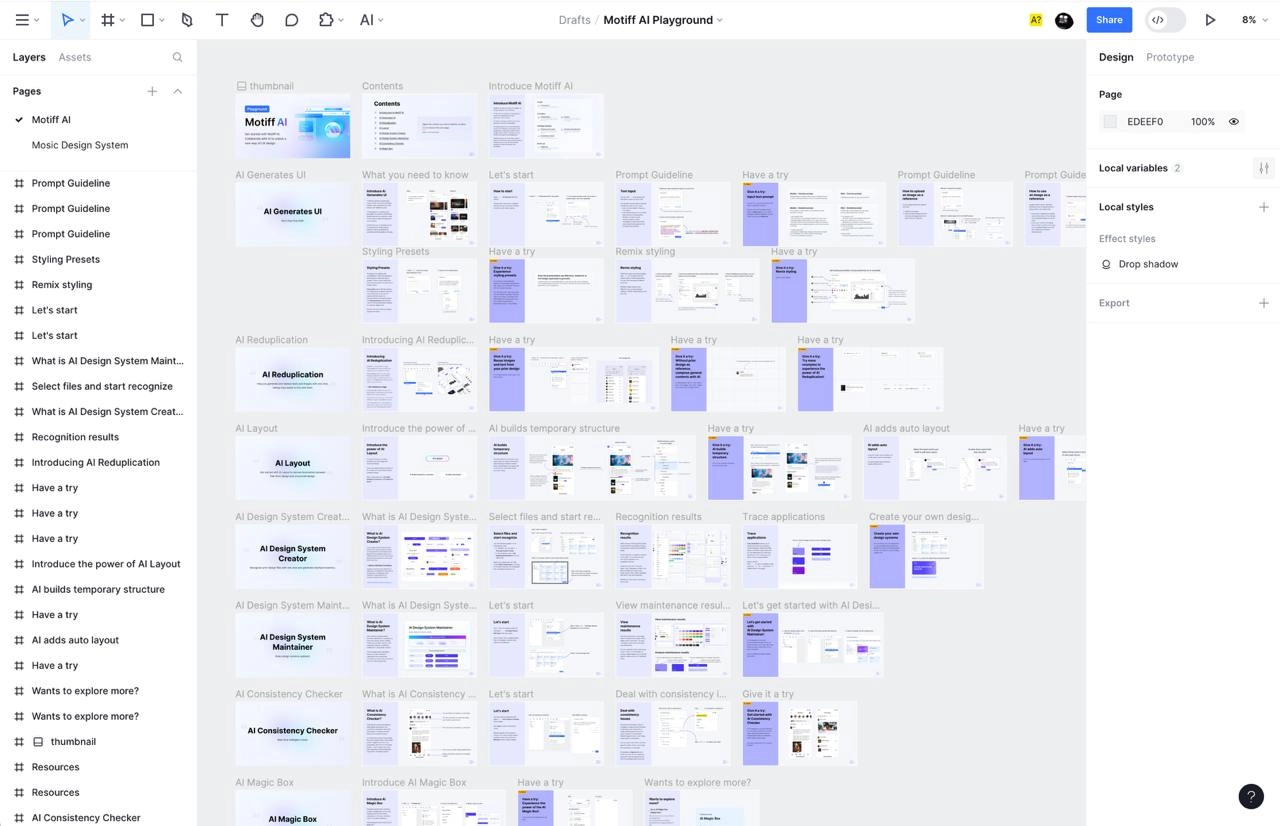Screen dimensions: 1280x826
Task: Switch to the Design tab
Action: (1116, 57)
